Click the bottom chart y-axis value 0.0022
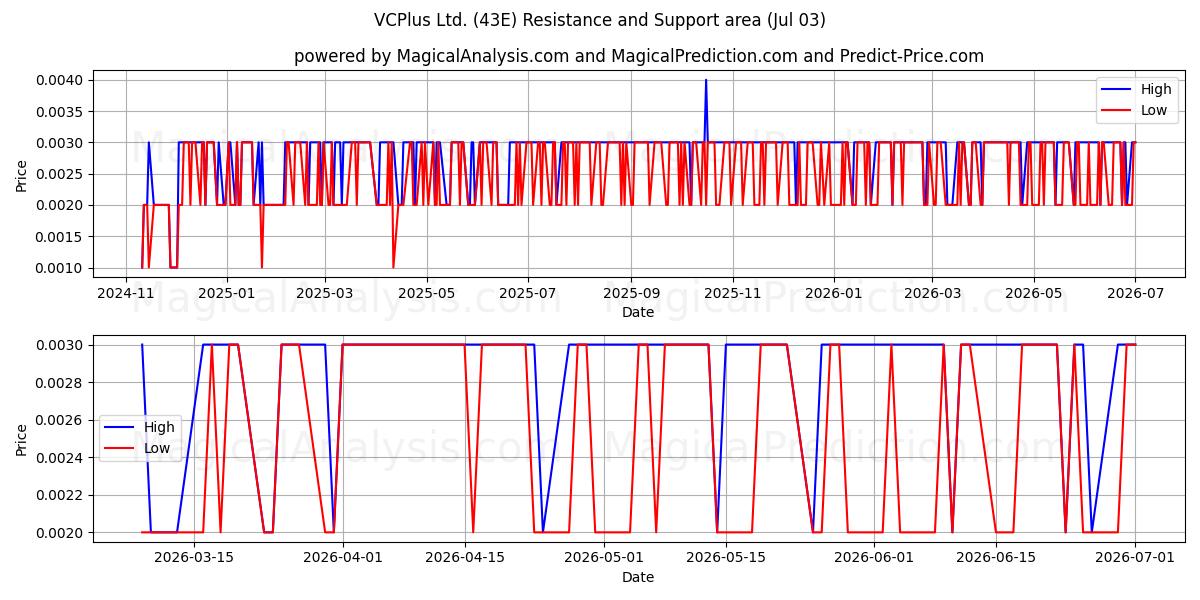 62,496
